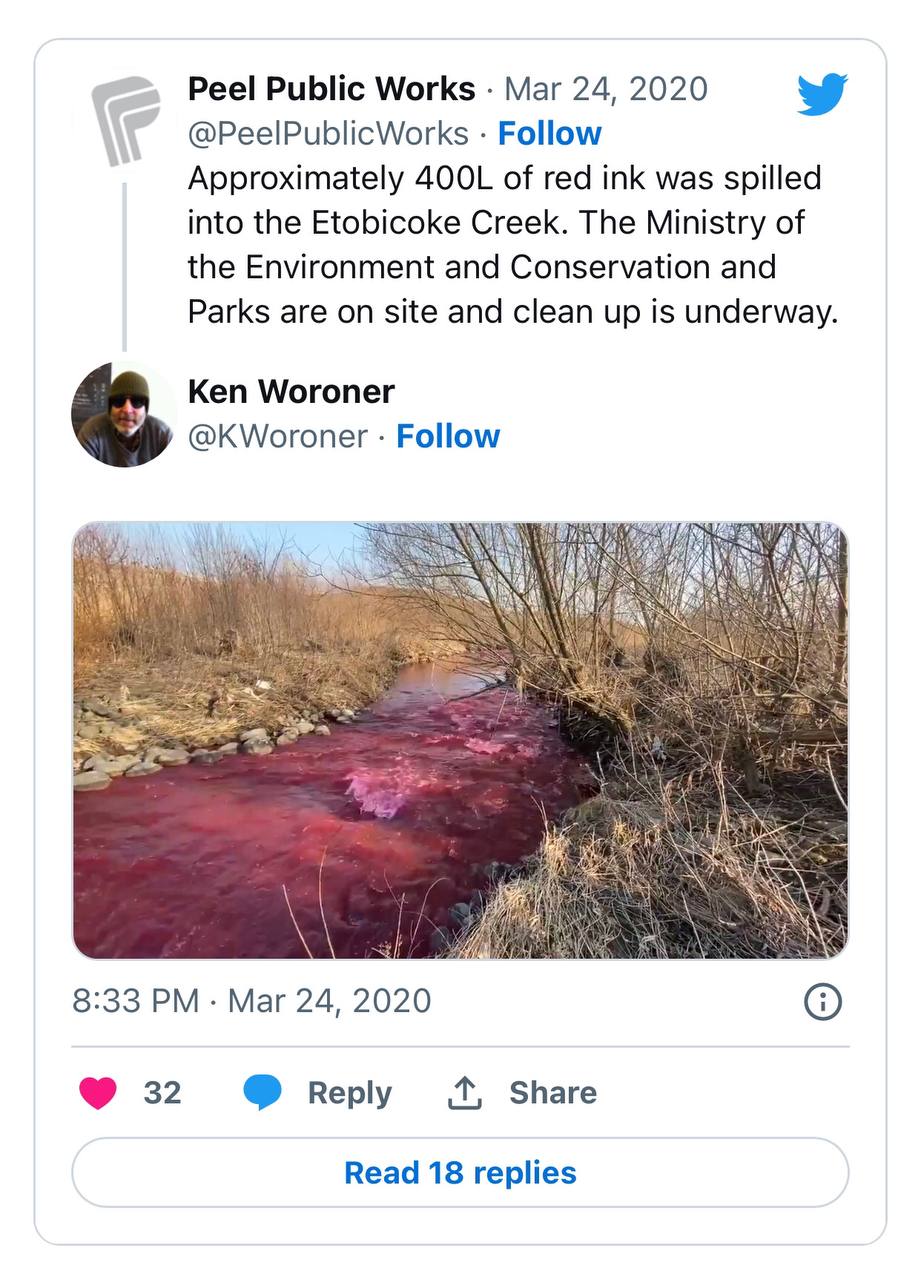
Task: Like the tweet with the heart icon
Action: click(98, 1093)
